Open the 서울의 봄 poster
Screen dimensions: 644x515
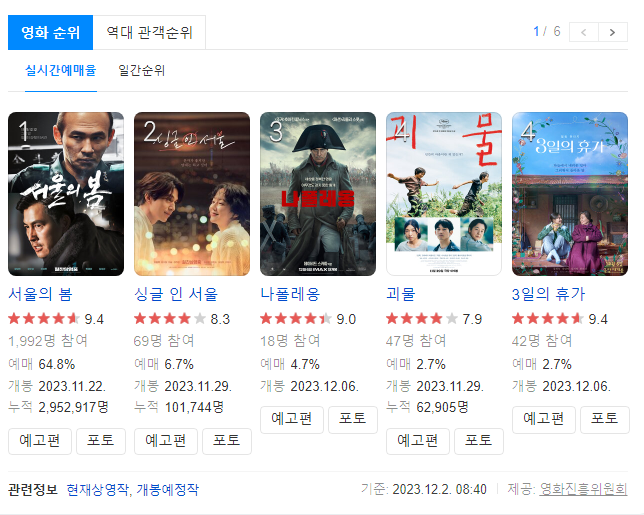point(66,194)
